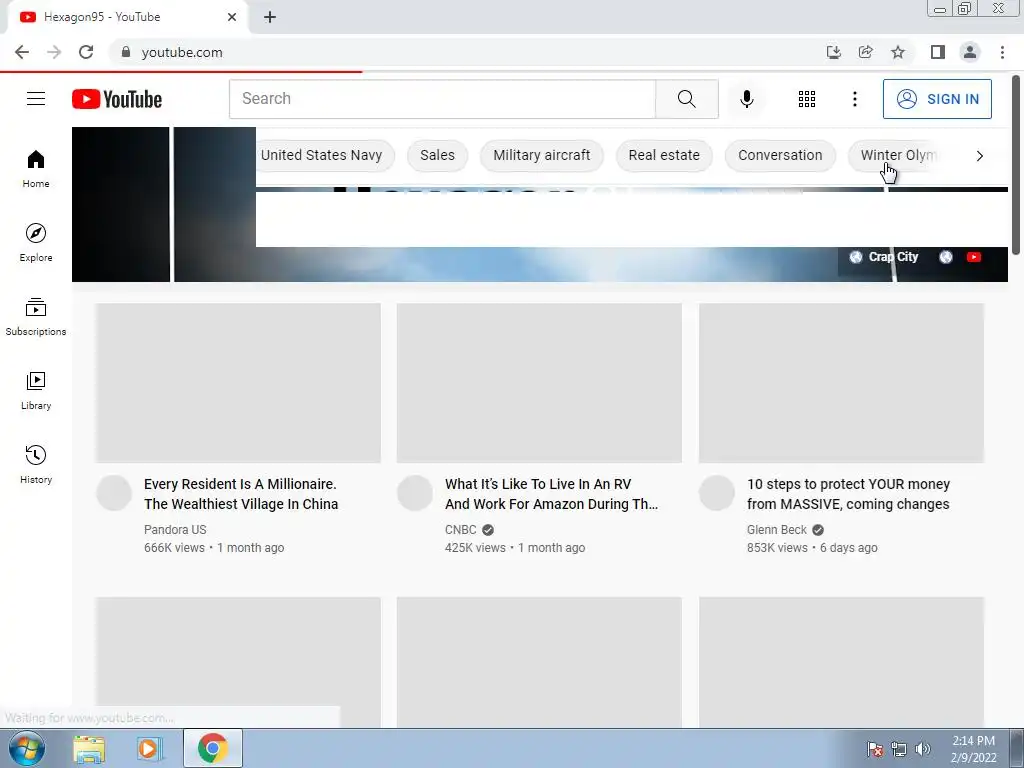The width and height of the screenshot is (1024, 768).
Task: Toggle Chrome side panel icon
Action: point(938,52)
